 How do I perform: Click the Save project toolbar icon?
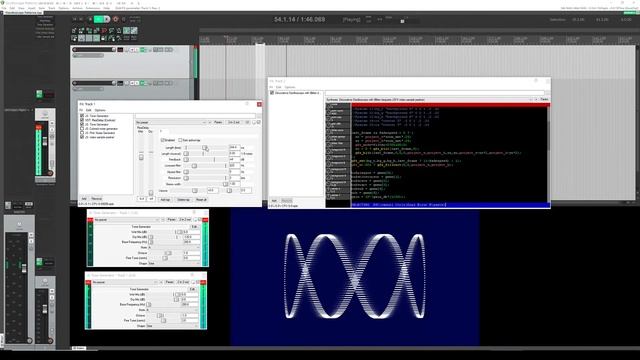[89, 31]
